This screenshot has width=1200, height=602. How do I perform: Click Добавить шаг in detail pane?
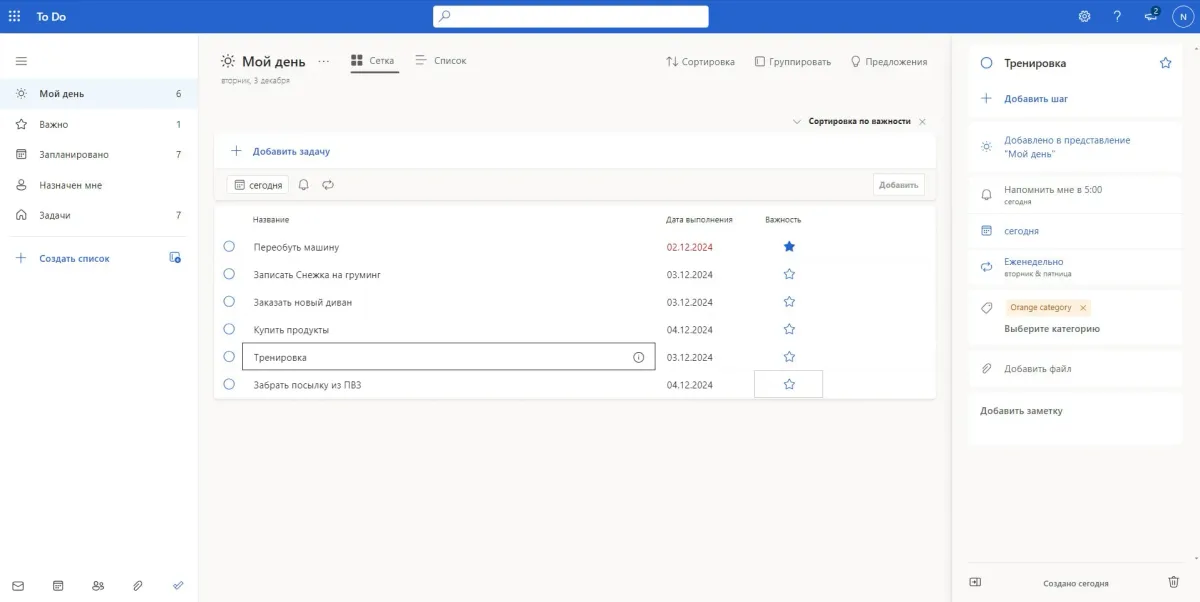point(1036,99)
